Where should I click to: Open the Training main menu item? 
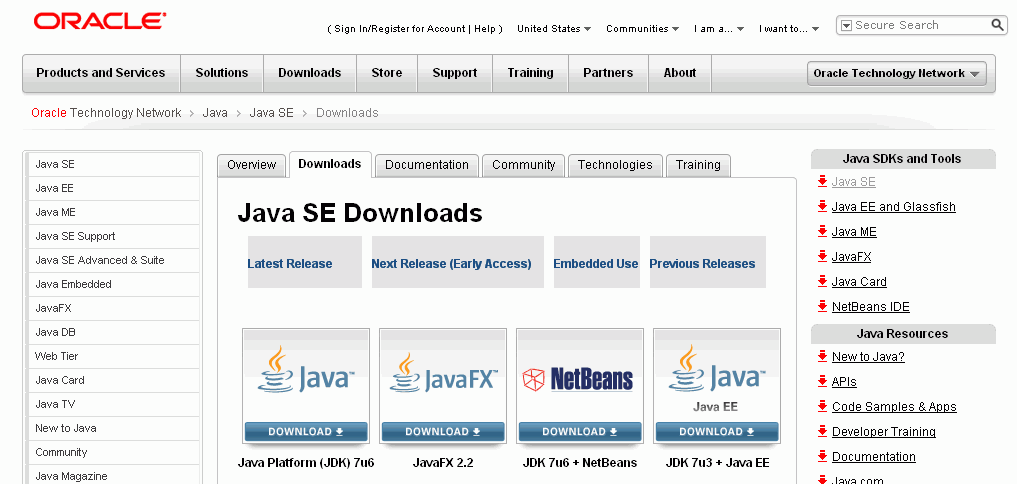531,73
